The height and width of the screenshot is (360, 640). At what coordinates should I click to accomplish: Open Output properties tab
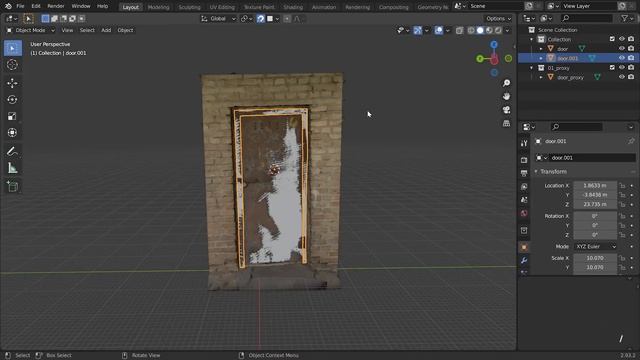tap(524, 173)
